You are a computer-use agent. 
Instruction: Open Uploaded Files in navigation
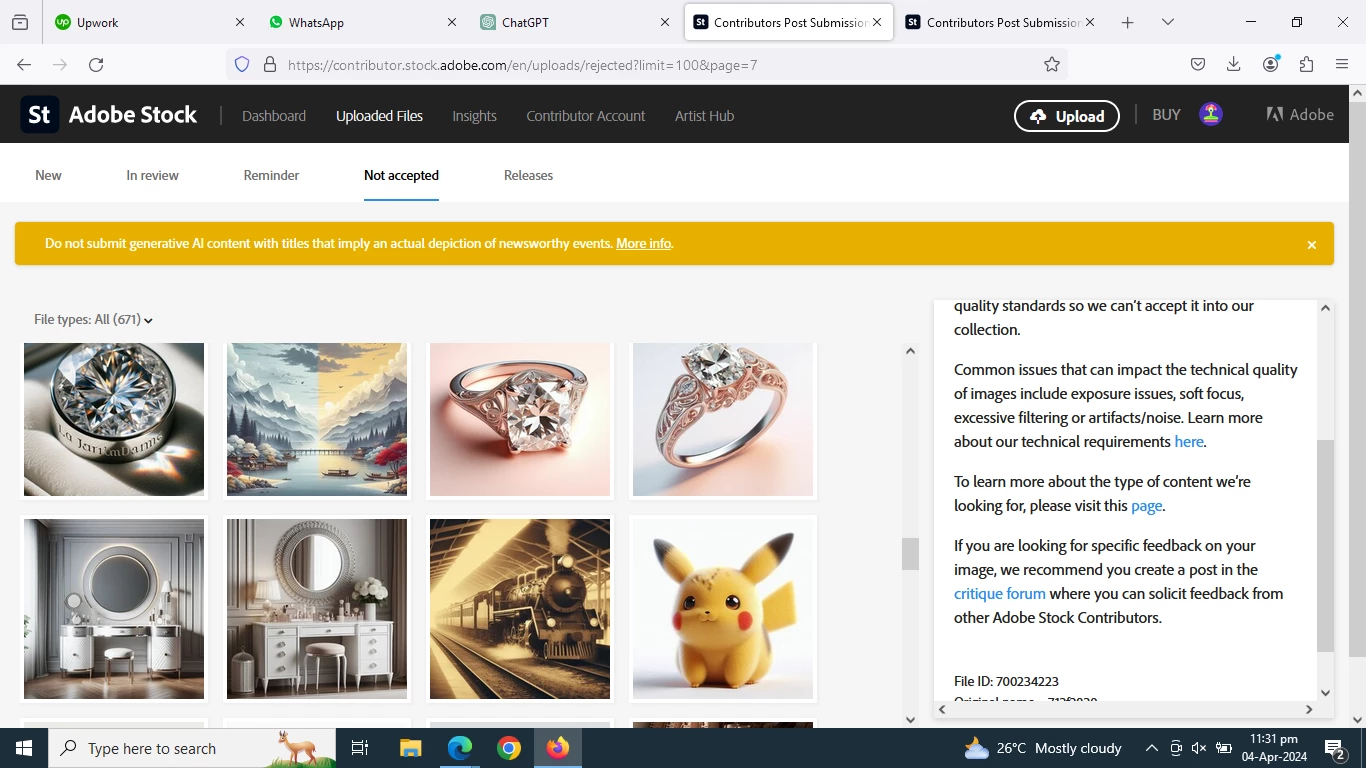point(379,116)
